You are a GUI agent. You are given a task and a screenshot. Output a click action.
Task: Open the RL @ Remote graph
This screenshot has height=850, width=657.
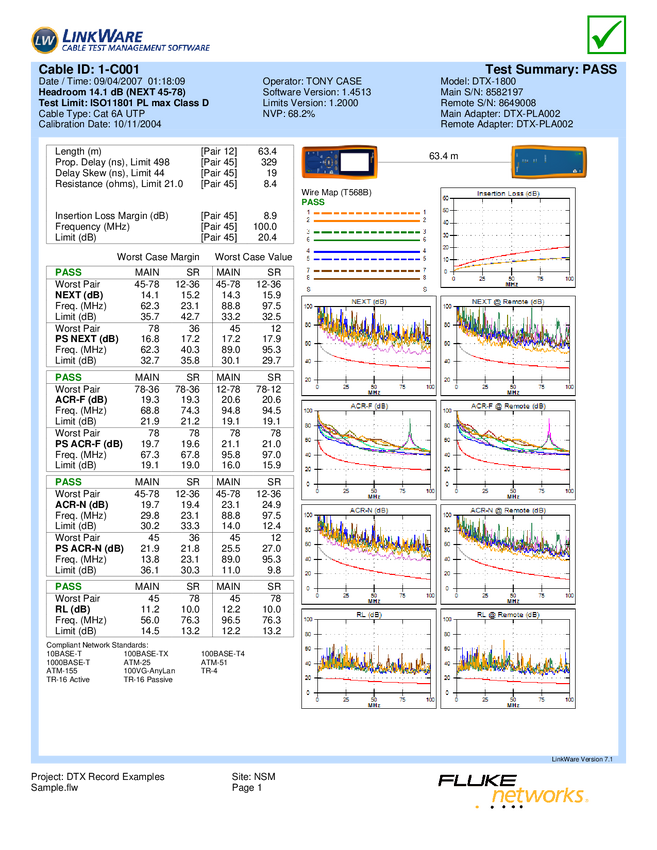tap(508, 659)
